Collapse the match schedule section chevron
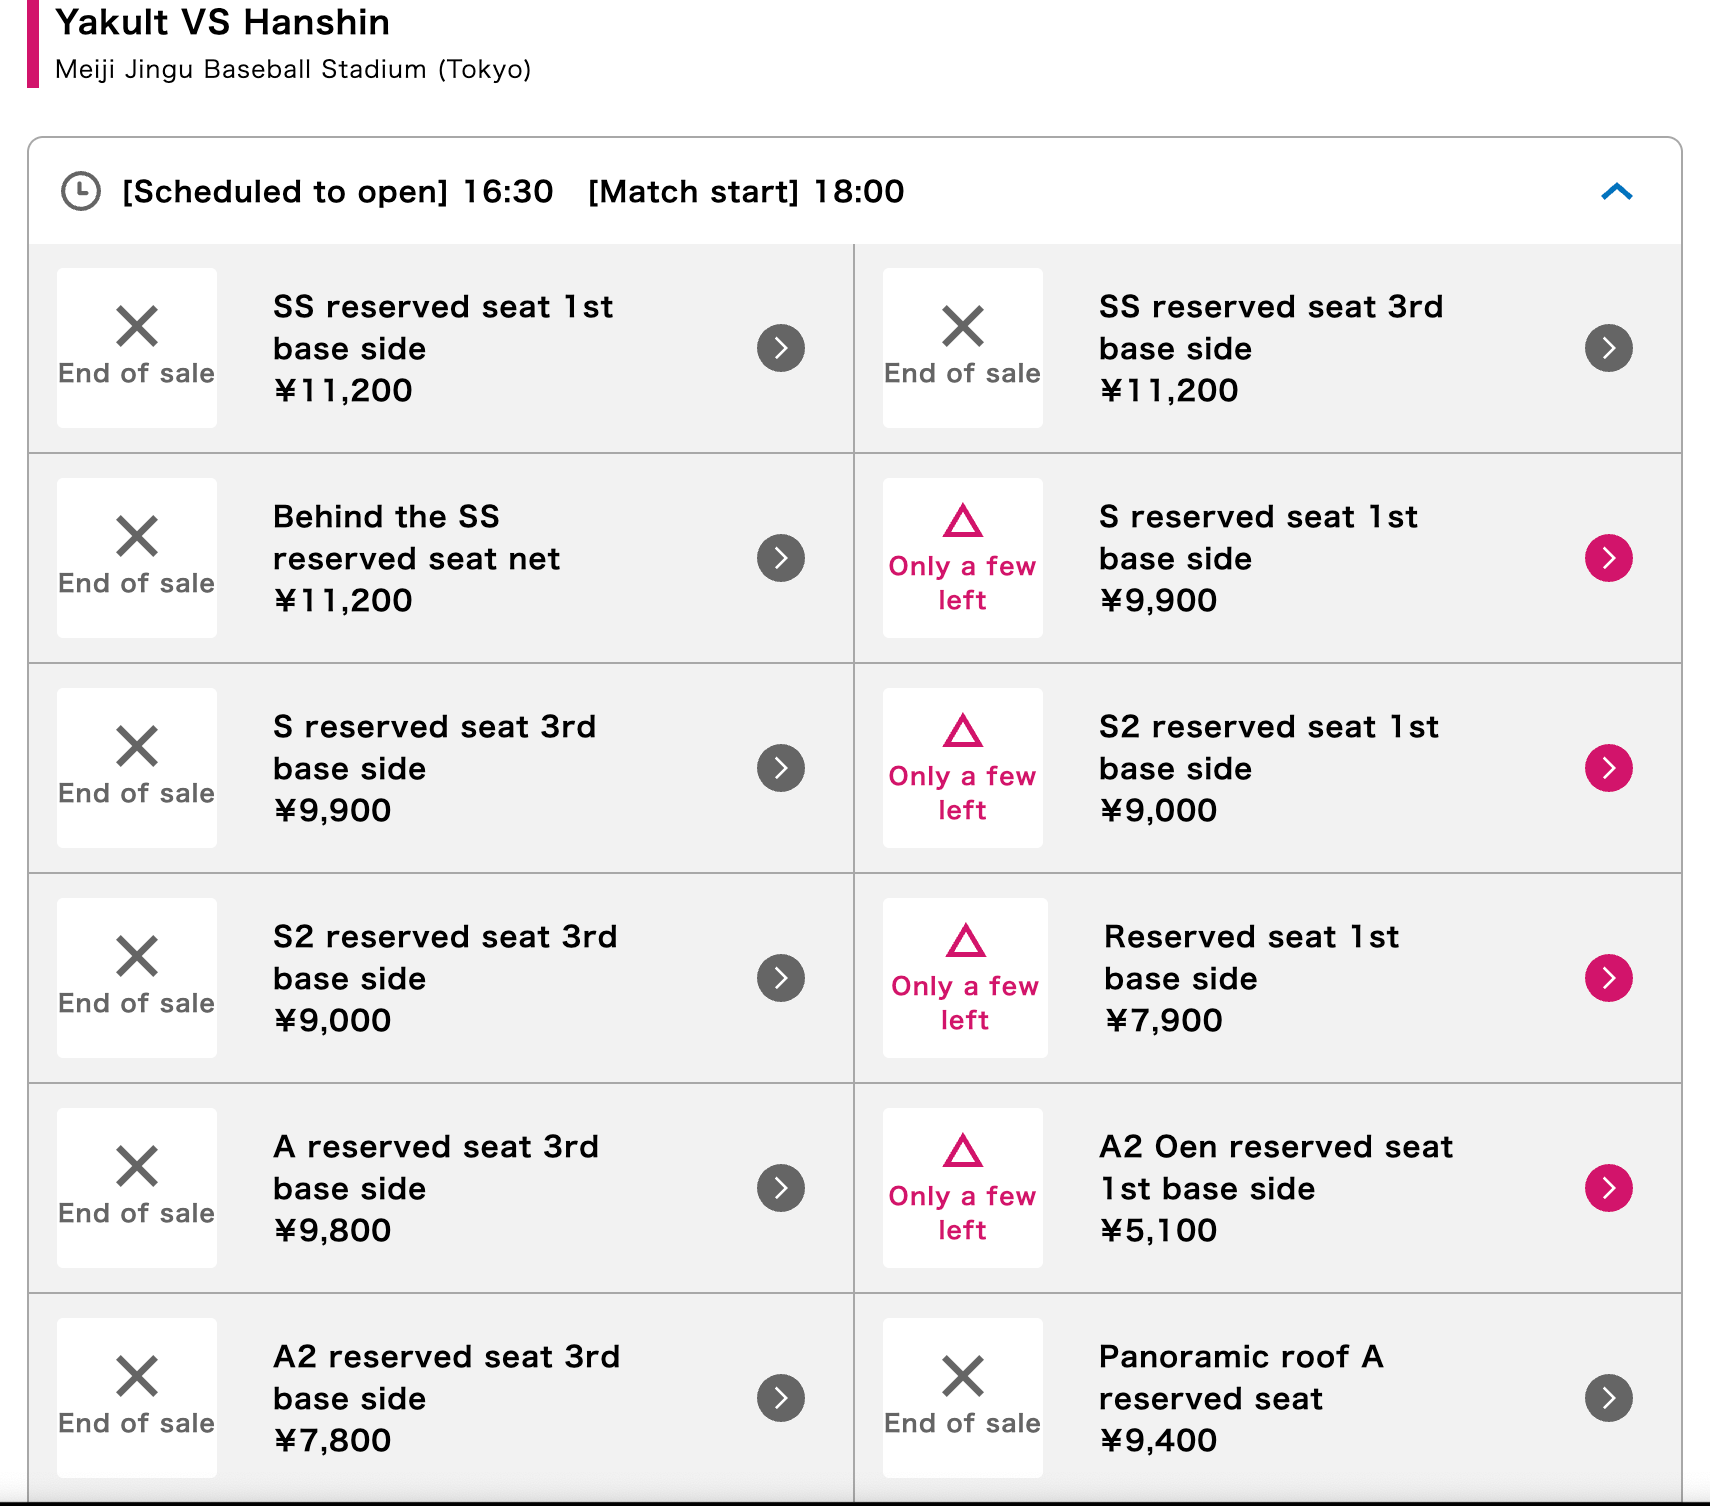Screen dimensions: 1710x1506 (1616, 191)
